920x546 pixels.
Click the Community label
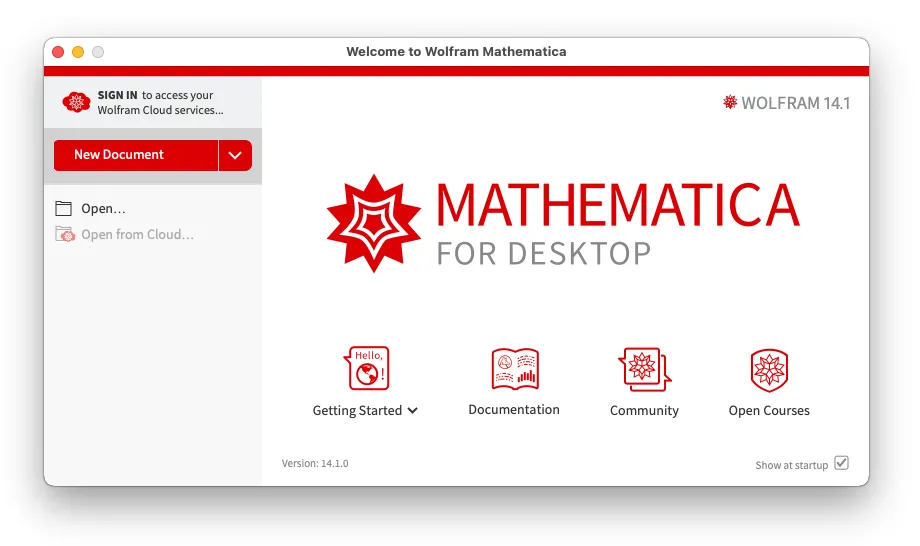(644, 411)
